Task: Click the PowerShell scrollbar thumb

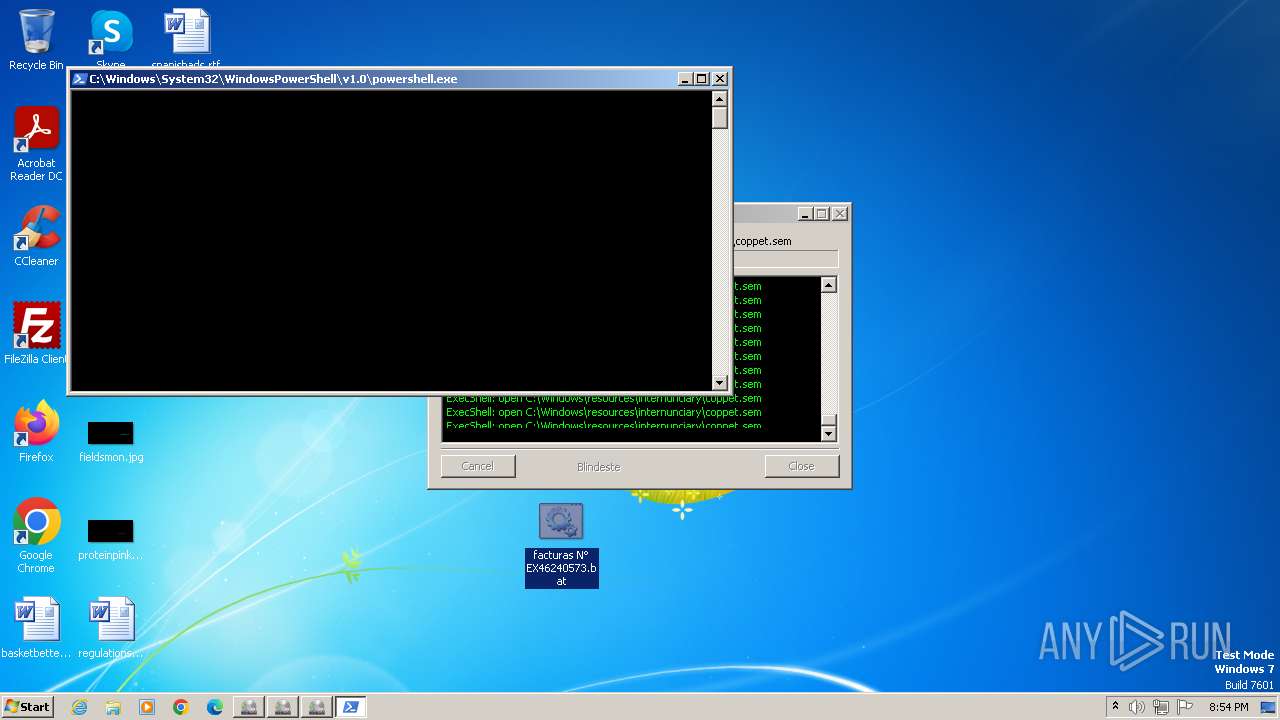Action: point(719,117)
